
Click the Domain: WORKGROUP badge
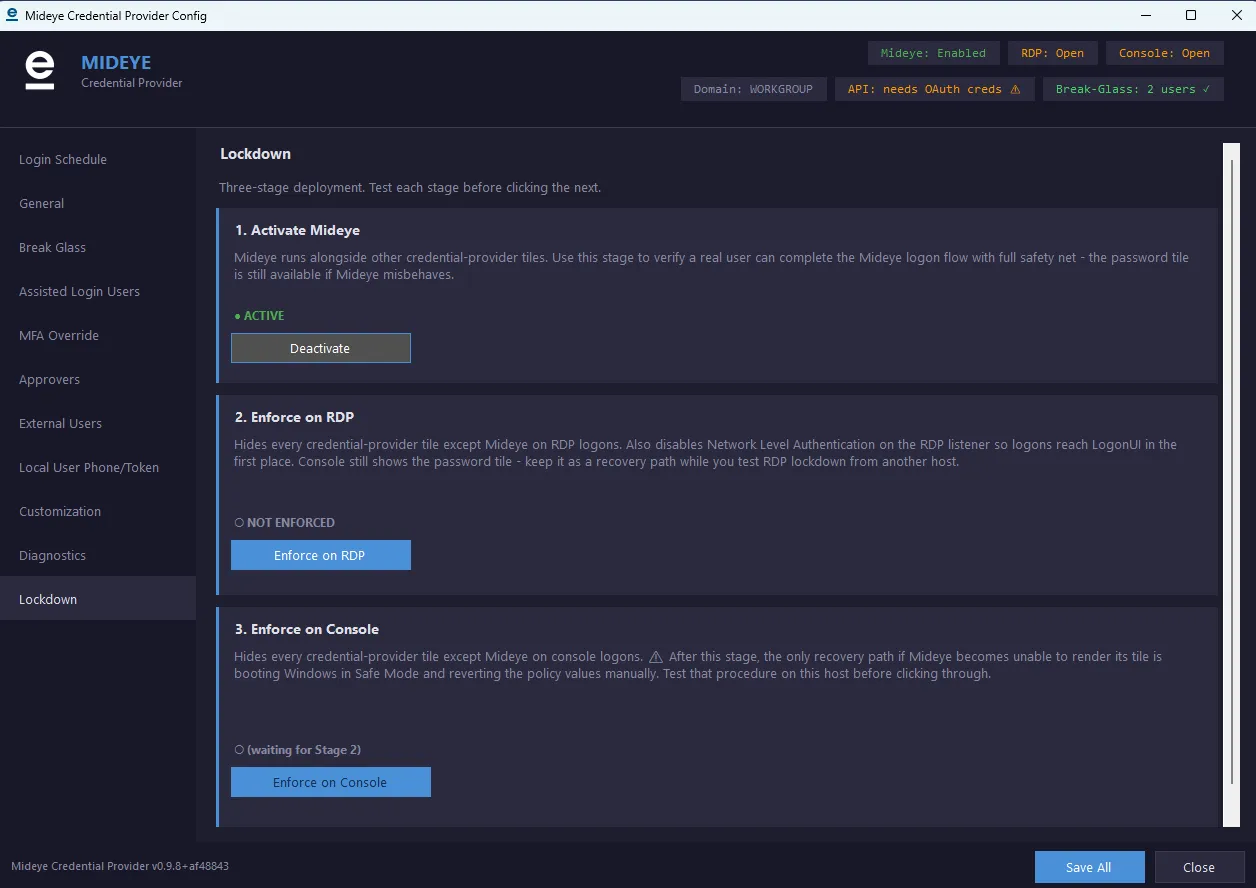point(753,89)
